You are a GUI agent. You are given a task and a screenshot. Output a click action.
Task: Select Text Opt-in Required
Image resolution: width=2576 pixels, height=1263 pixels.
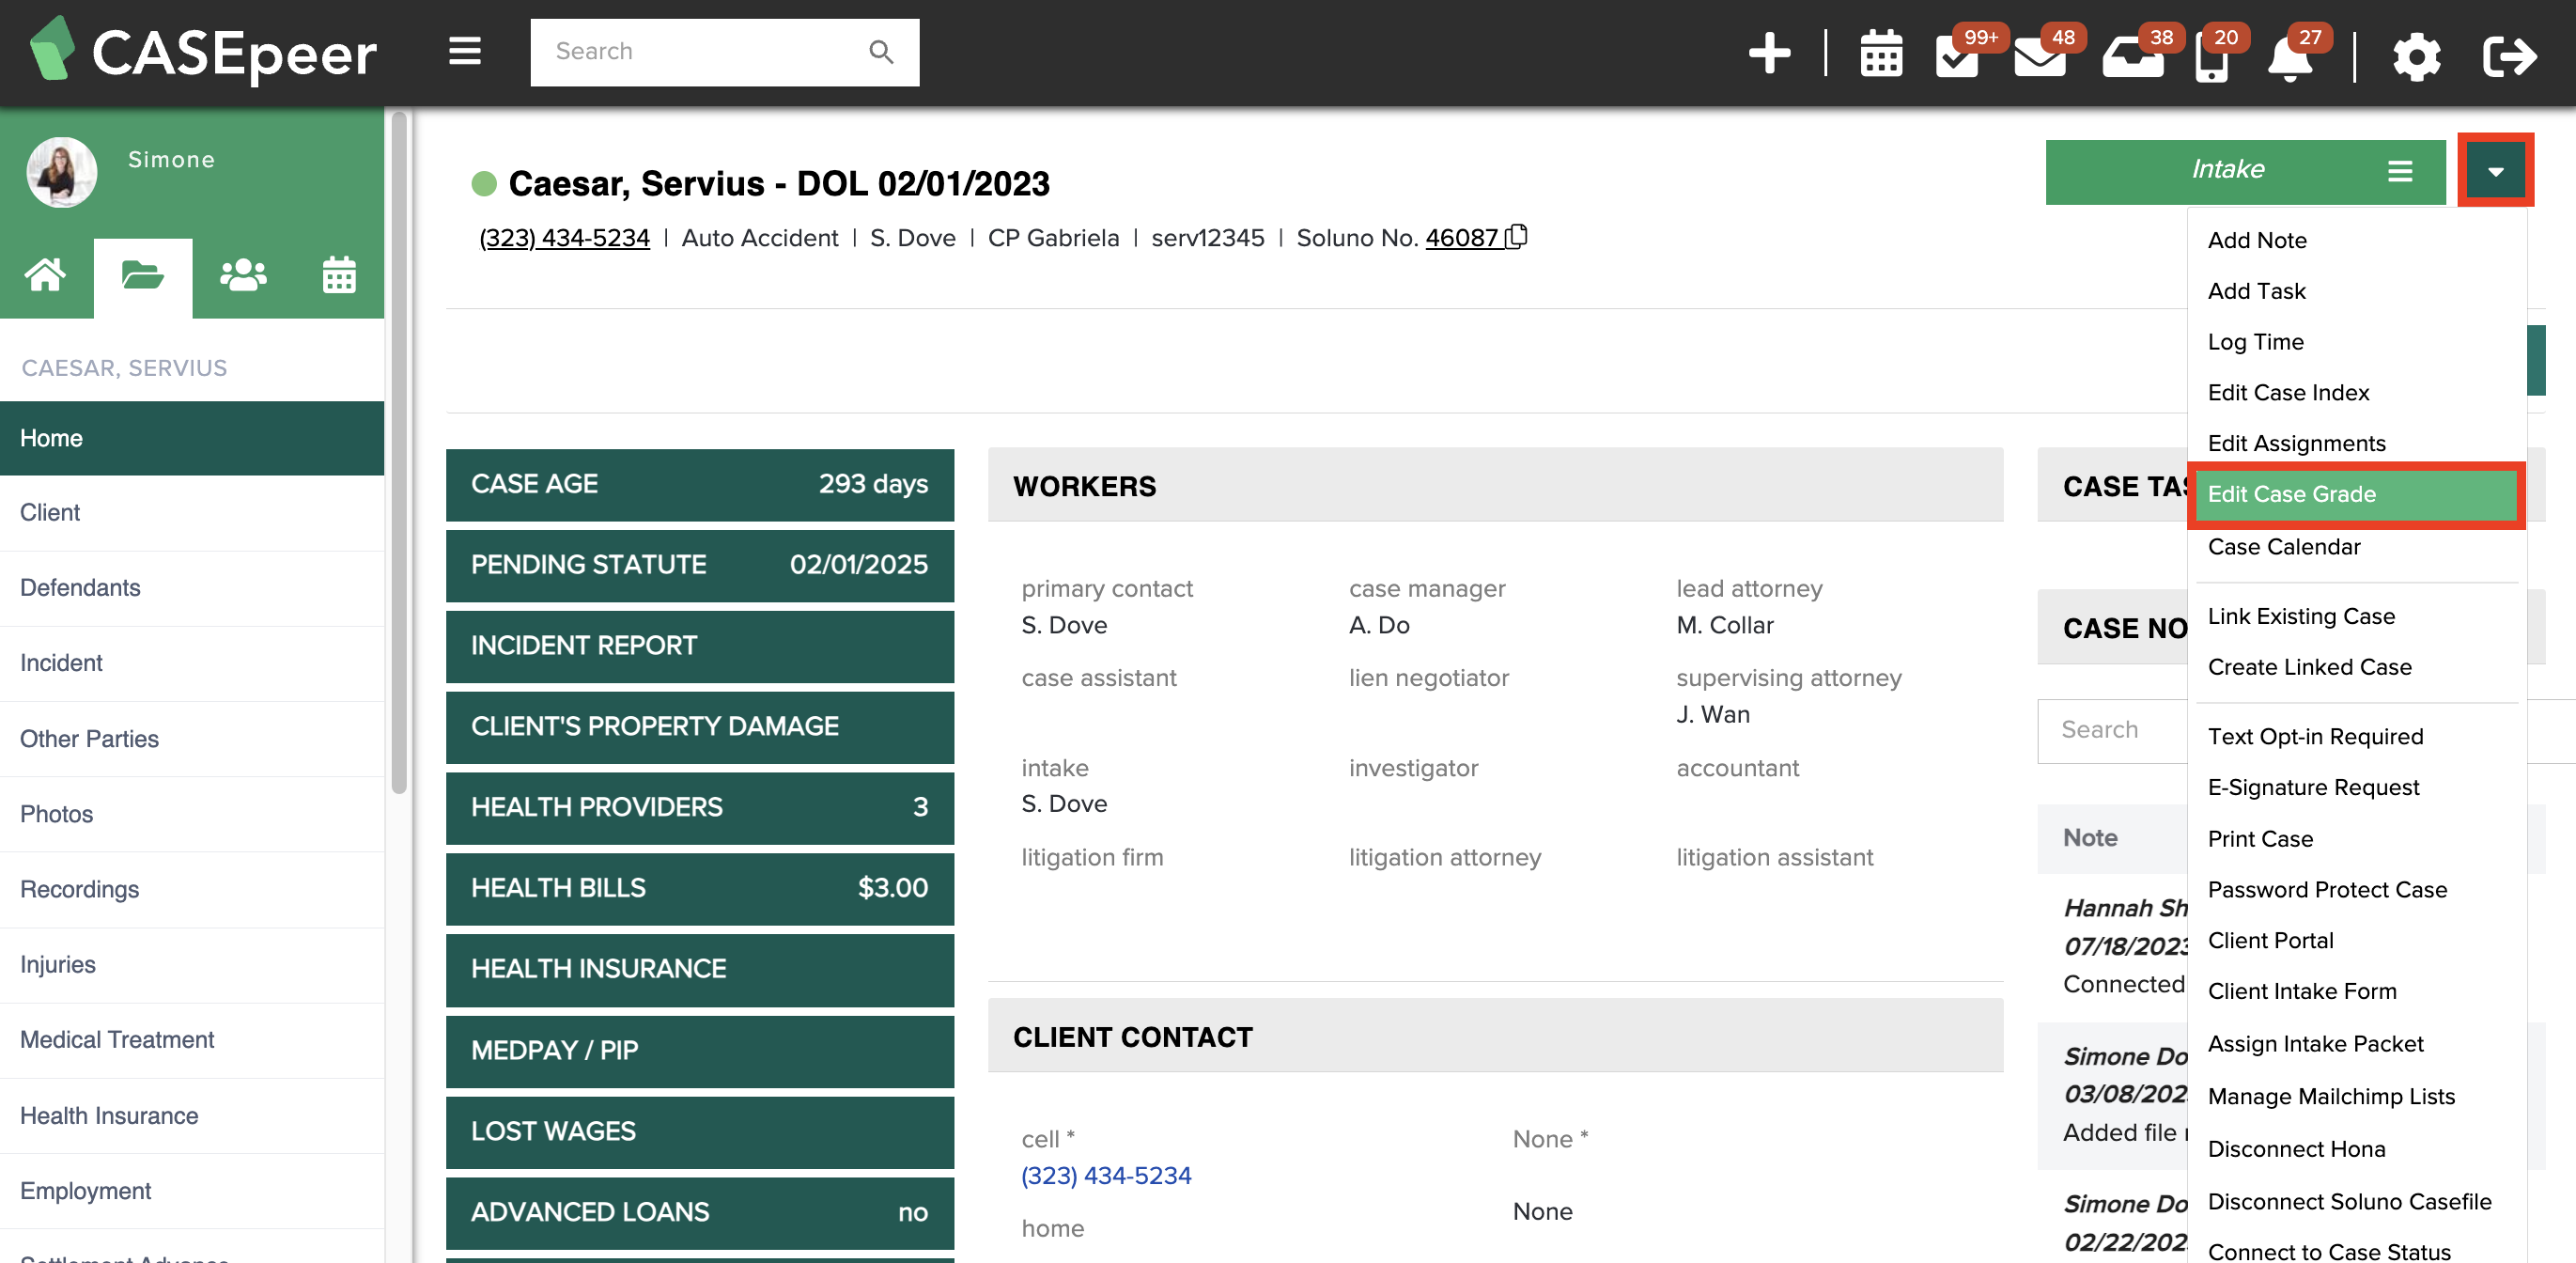[2315, 736]
